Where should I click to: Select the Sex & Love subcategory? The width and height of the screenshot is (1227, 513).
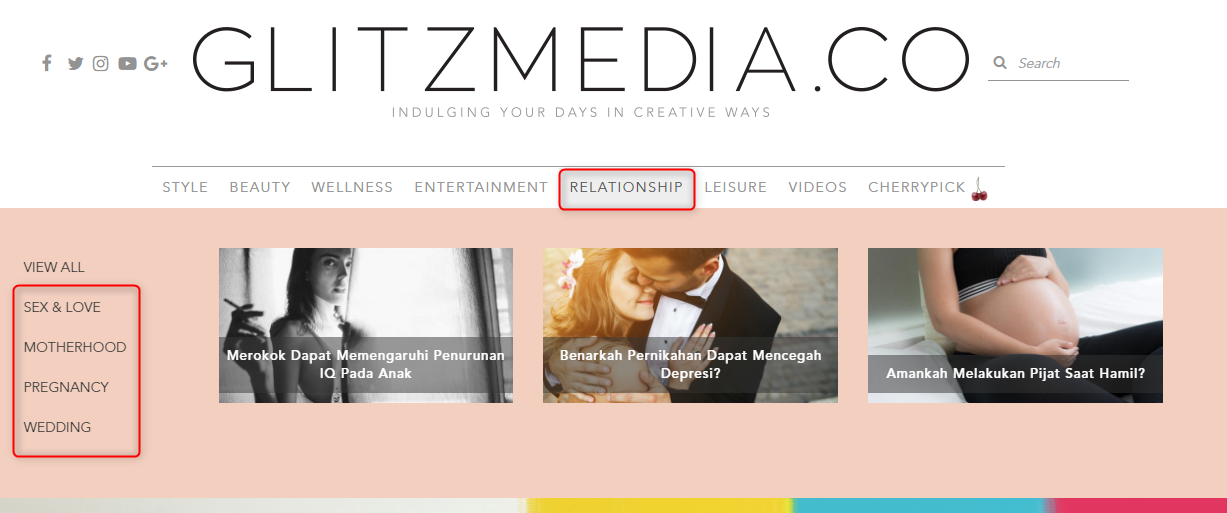(x=62, y=307)
